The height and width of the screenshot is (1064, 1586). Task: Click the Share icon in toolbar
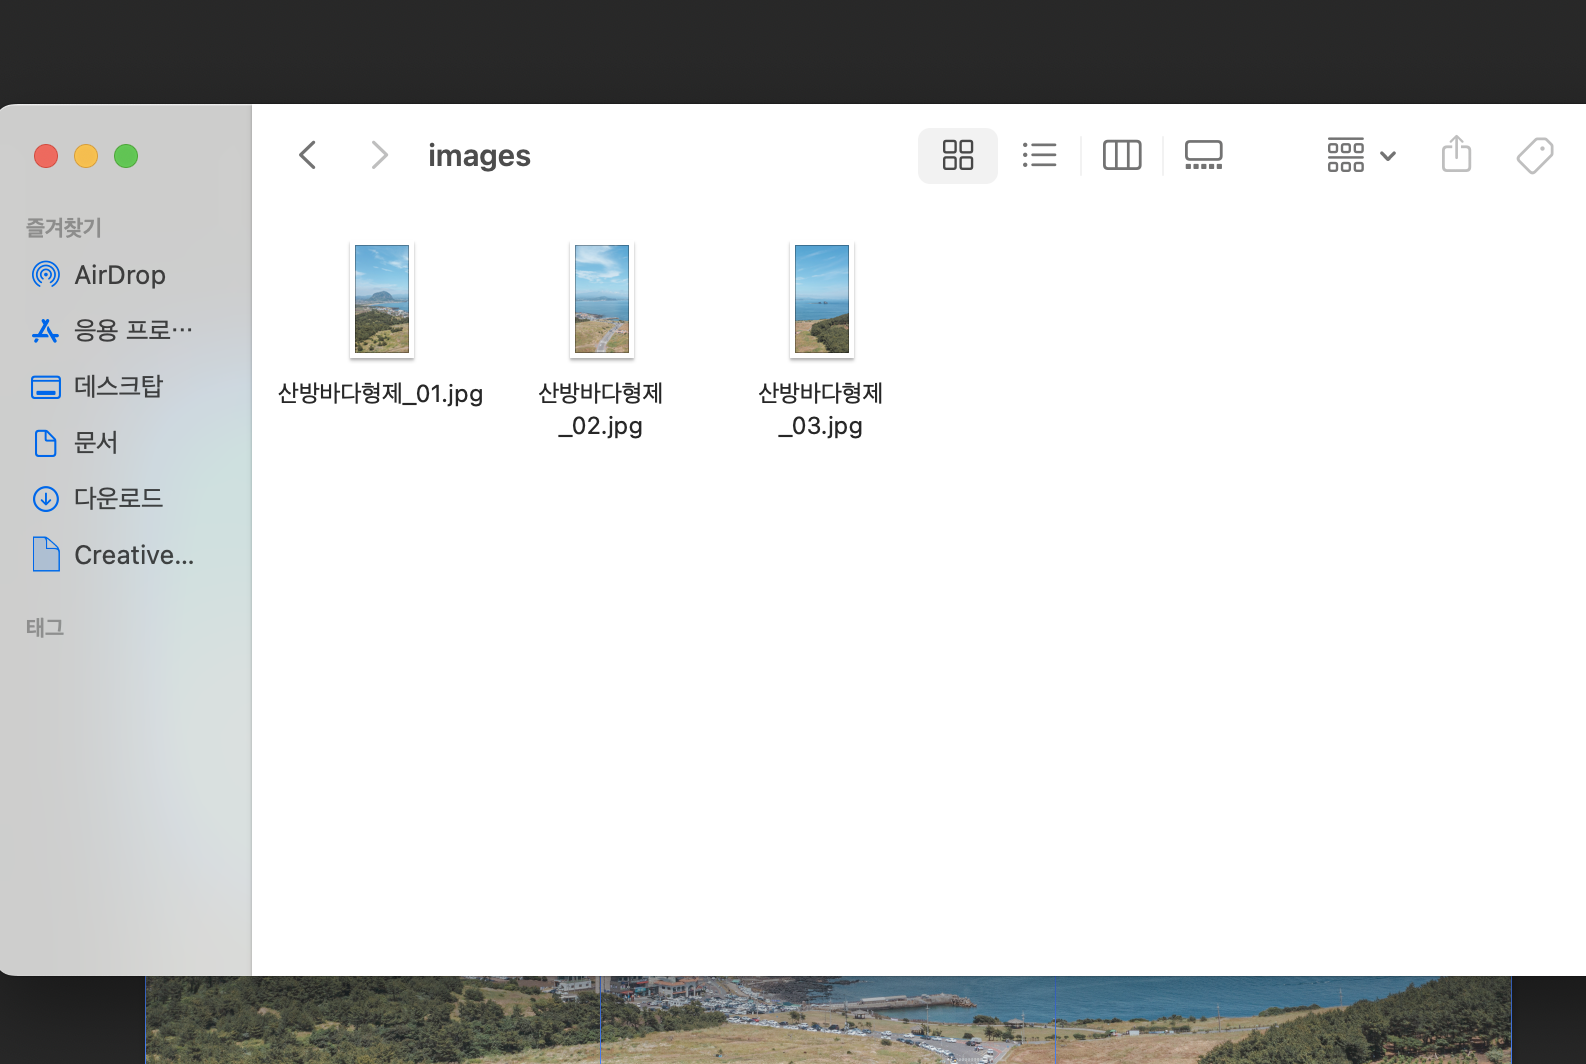pos(1456,154)
